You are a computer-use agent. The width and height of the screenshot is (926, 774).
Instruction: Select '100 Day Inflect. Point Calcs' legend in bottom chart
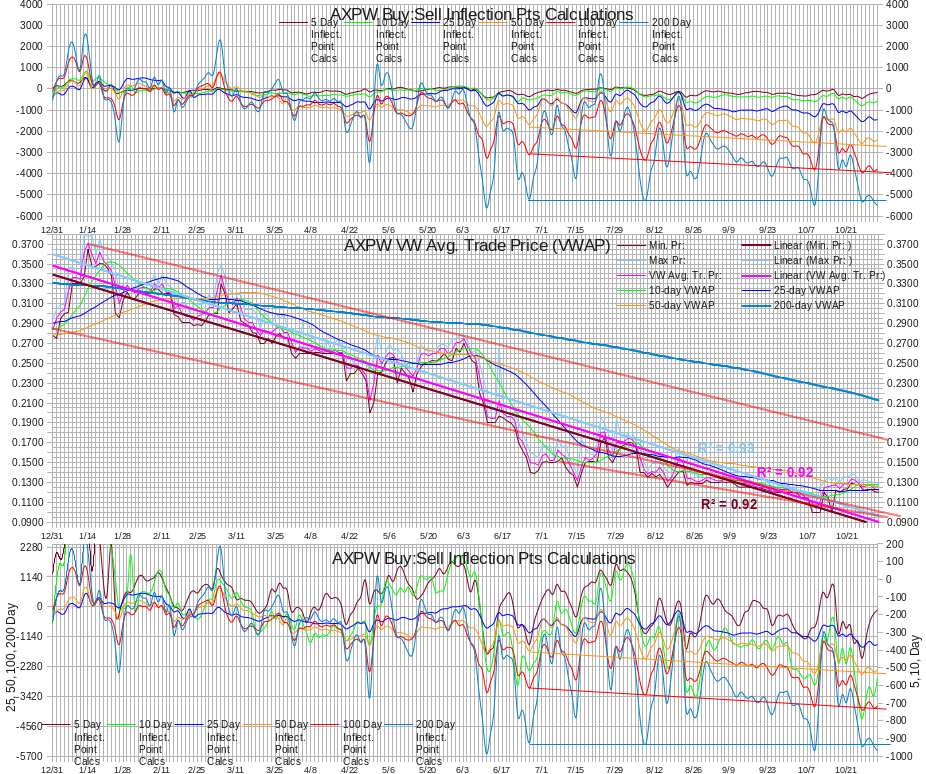346,743
